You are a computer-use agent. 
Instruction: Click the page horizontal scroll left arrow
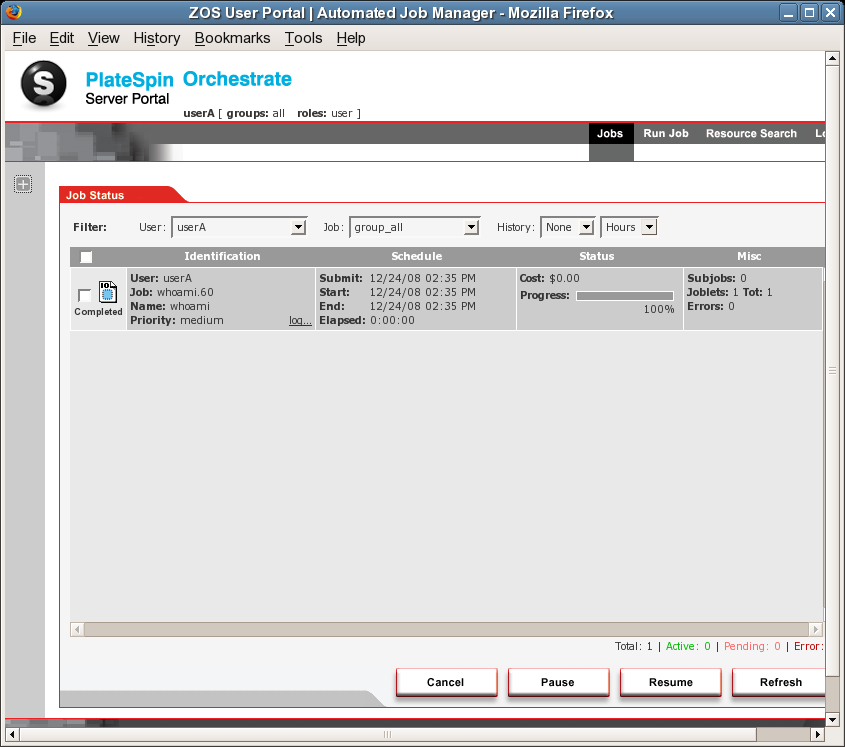pos(12,734)
